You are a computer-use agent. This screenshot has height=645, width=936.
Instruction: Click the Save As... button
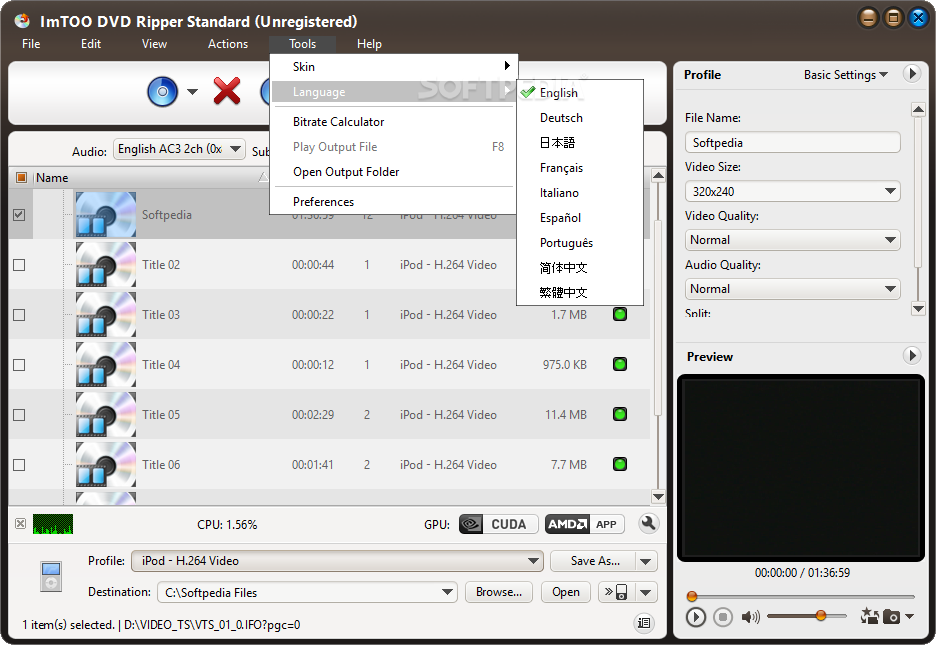pos(593,561)
